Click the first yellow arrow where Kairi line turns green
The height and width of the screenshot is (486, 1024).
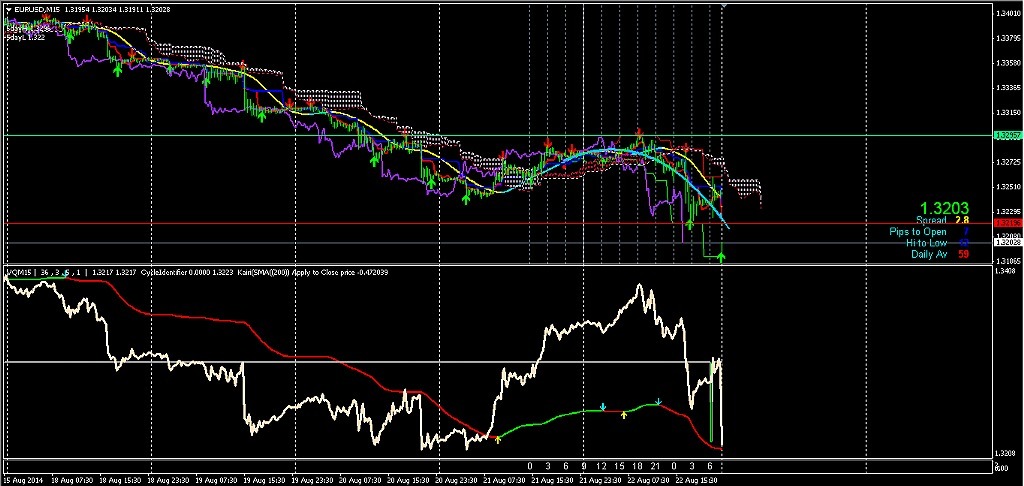(497, 439)
